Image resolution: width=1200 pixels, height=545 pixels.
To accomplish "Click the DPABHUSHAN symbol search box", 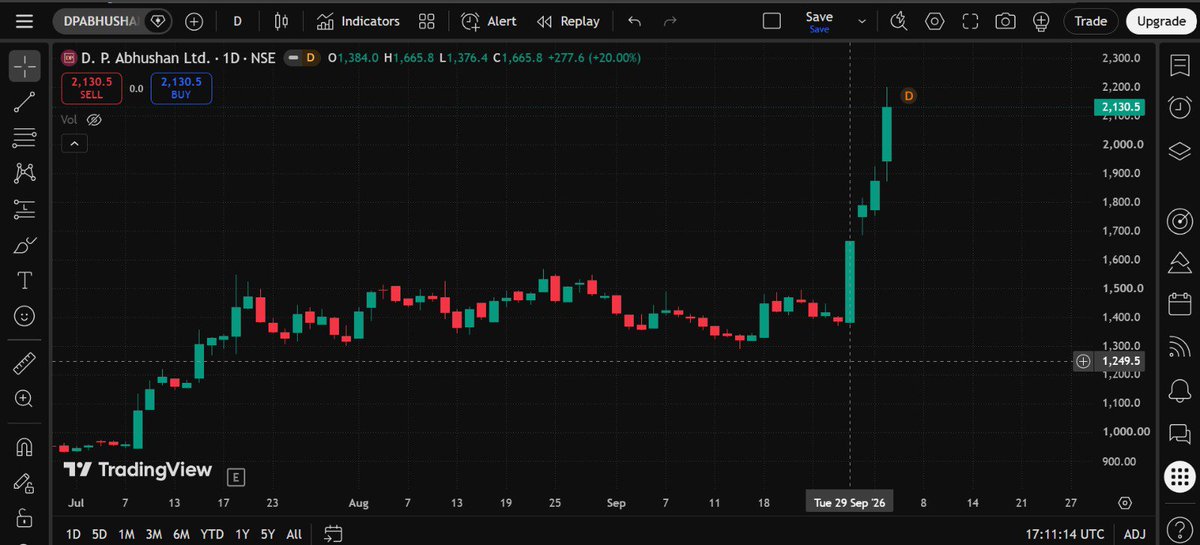I will pyautogui.click(x=112, y=21).
